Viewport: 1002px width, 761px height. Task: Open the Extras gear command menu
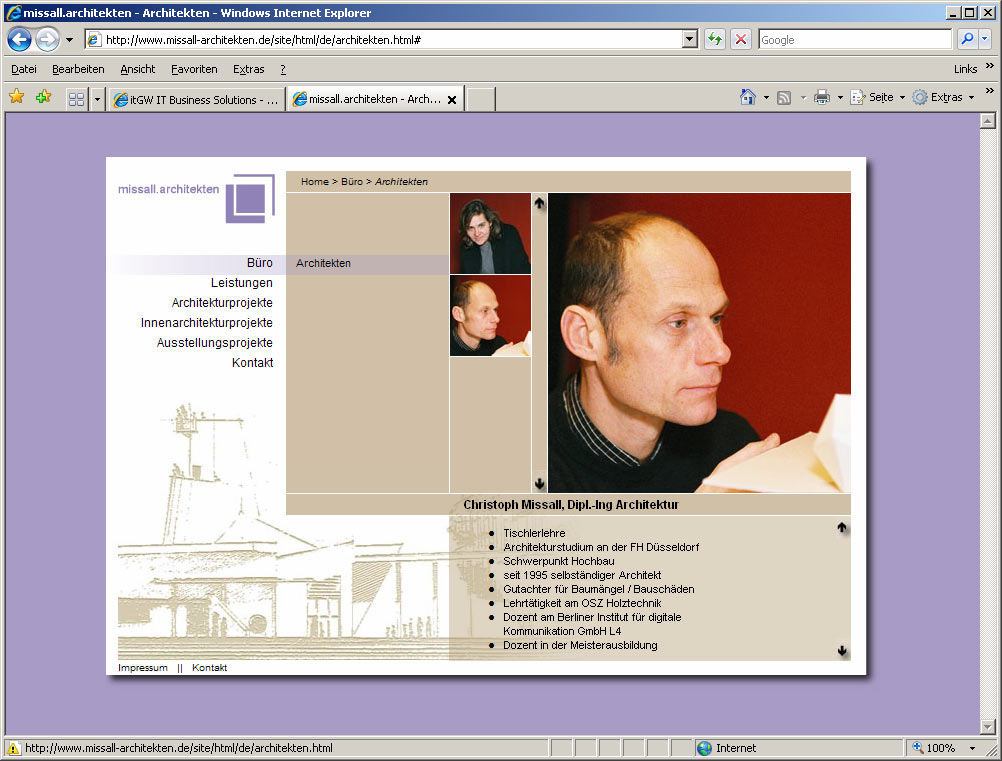(943, 97)
